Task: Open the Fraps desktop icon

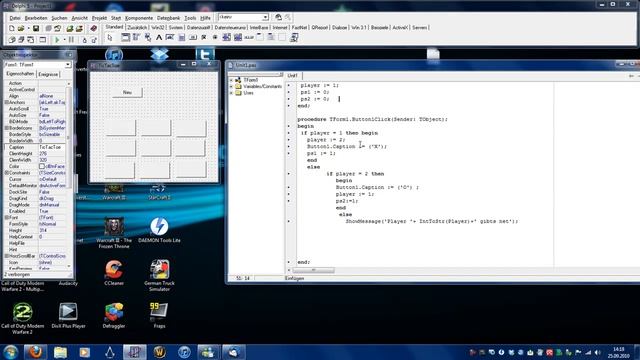Action: click(x=159, y=316)
